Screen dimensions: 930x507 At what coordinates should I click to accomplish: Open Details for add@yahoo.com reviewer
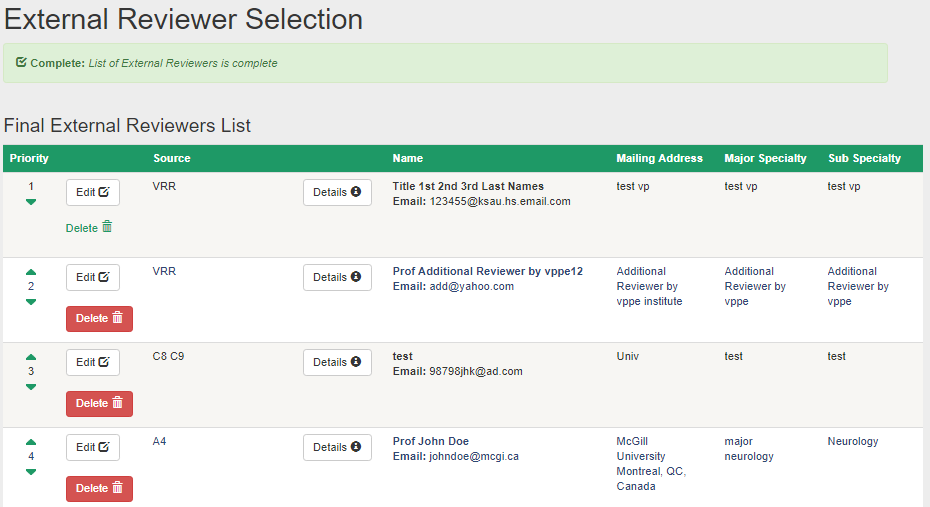point(337,277)
